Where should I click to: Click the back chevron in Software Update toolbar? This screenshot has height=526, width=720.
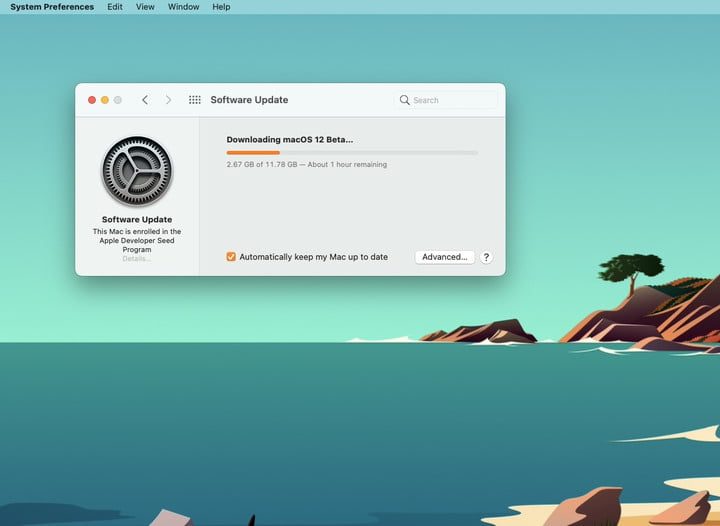click(x=145, y=100)
